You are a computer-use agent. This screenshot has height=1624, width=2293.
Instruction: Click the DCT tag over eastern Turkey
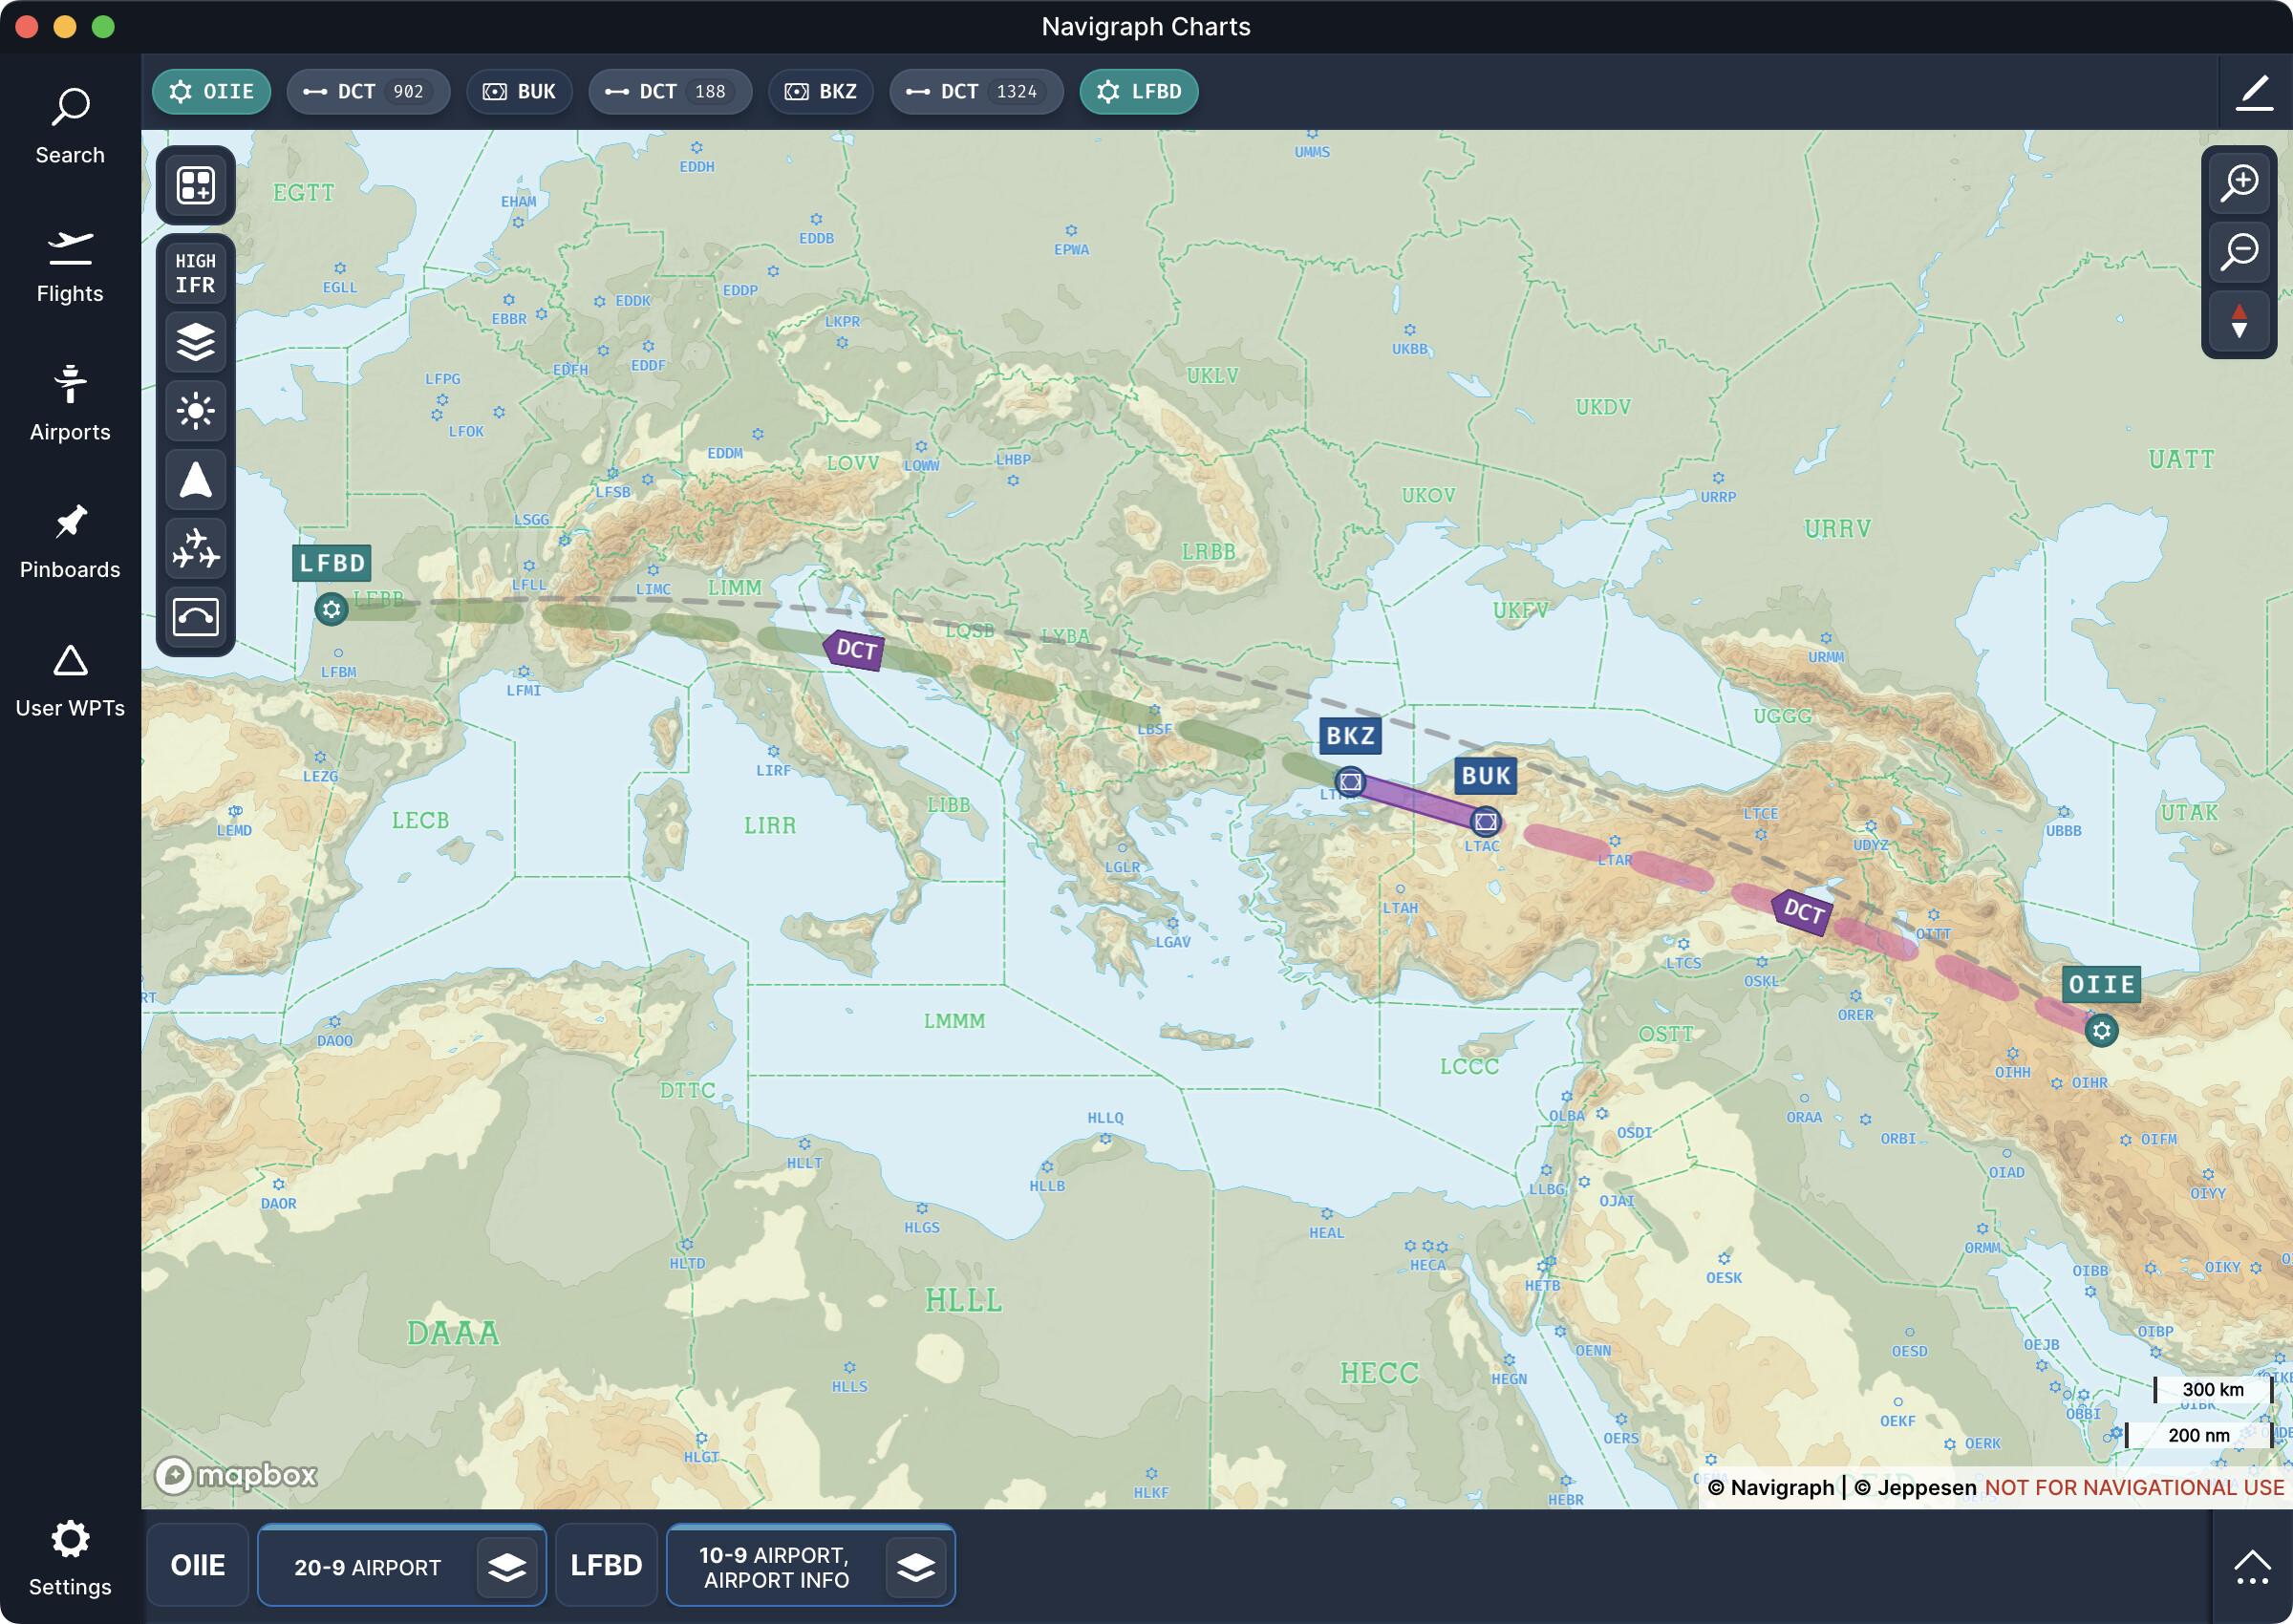coord(1803,911)
